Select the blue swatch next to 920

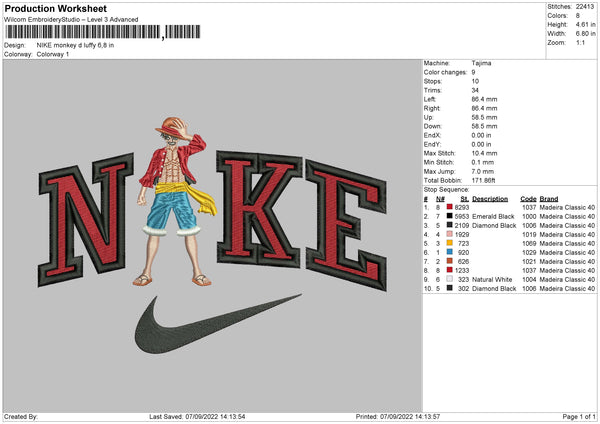(450, 252)
